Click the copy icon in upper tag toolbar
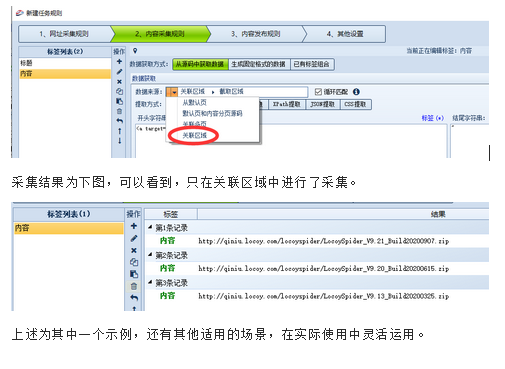This screenshot has width=505, height=369. click(x=119, y=91)
